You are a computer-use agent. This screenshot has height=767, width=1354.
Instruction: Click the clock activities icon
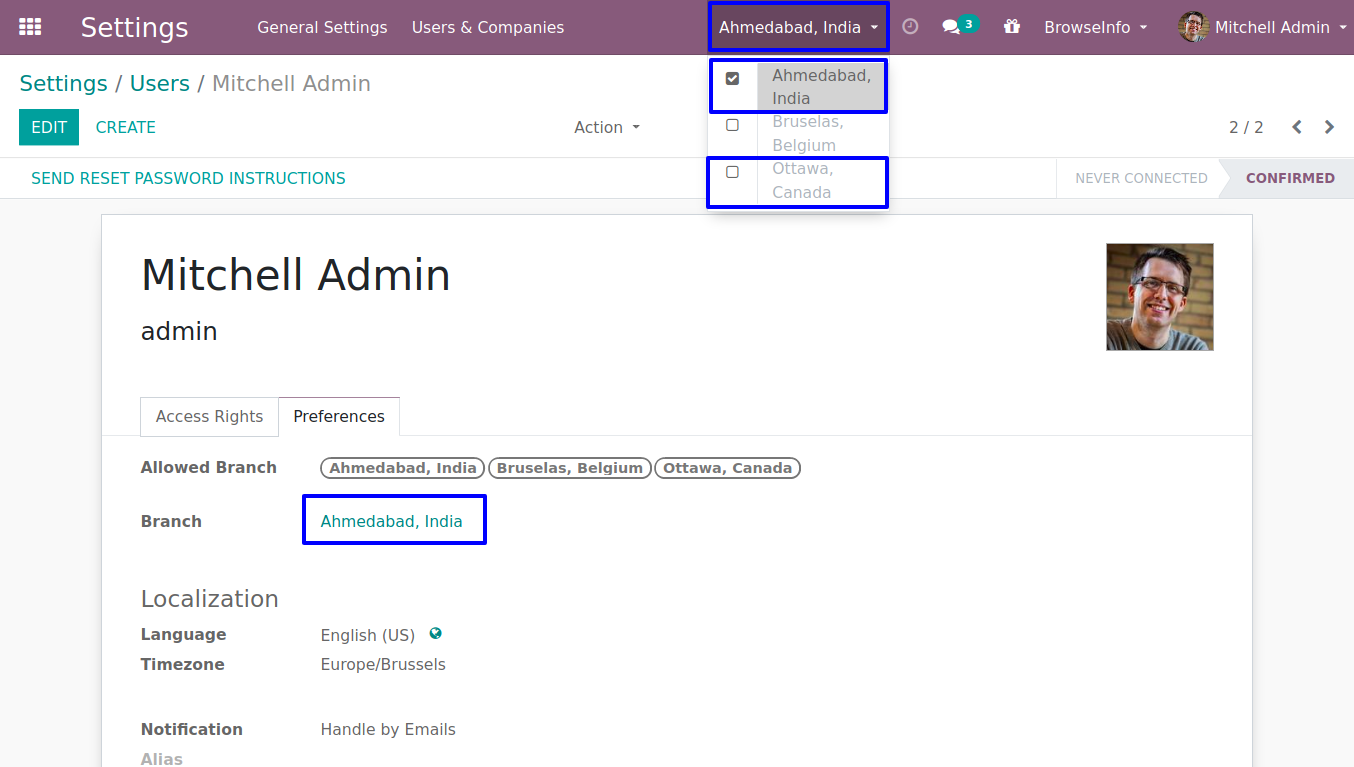[x=910, y=27]
